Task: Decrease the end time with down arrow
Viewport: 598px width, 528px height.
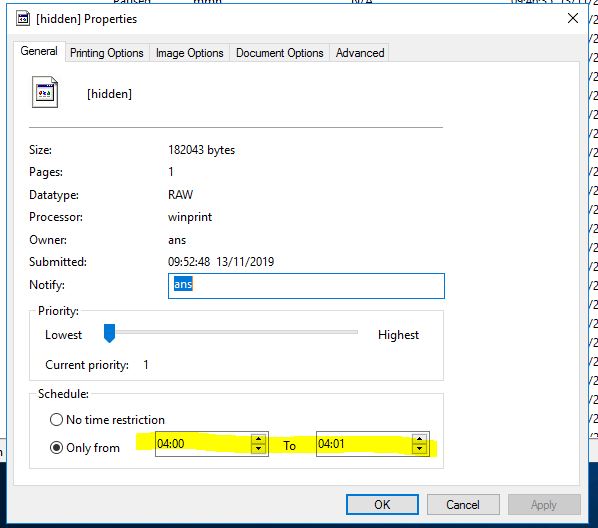Action: click(420, 449)
